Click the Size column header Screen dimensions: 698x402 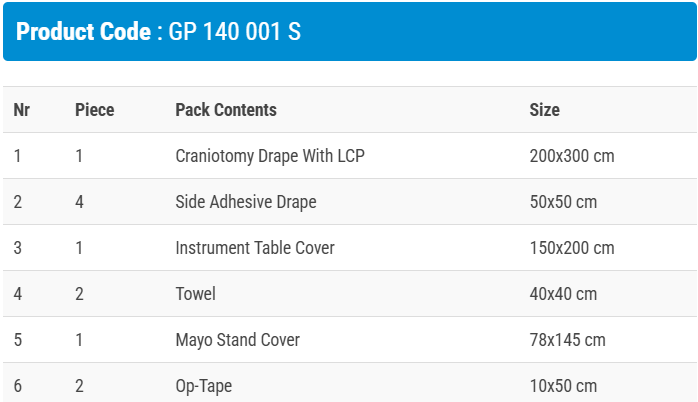tap(545, 110)
